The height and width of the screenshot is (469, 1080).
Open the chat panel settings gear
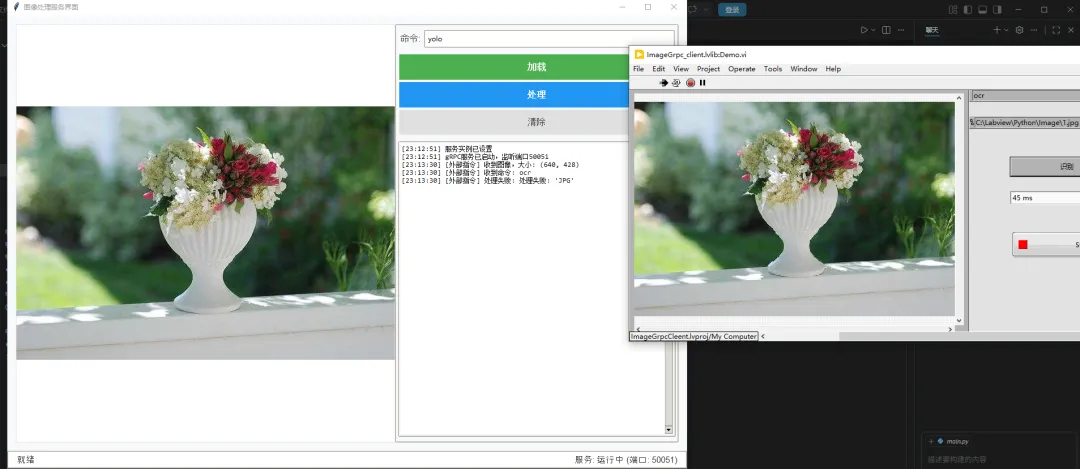[x=1020, y=30]
